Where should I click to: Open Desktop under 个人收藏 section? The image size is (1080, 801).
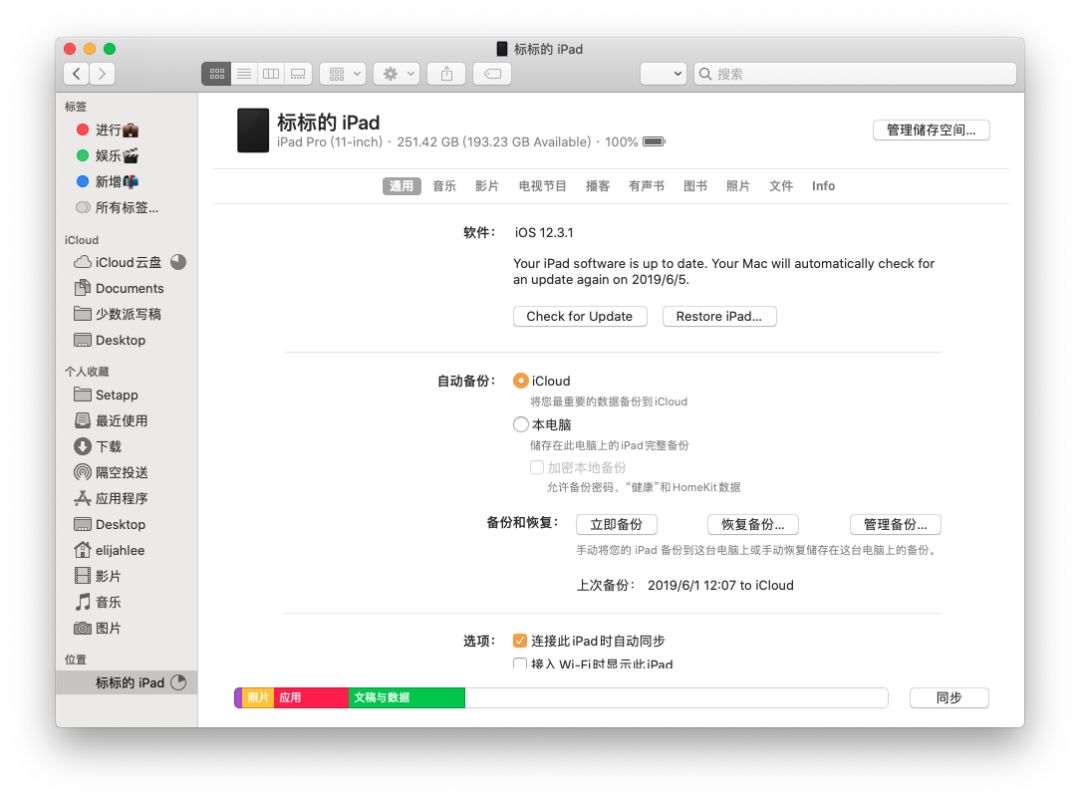(110, 524)
